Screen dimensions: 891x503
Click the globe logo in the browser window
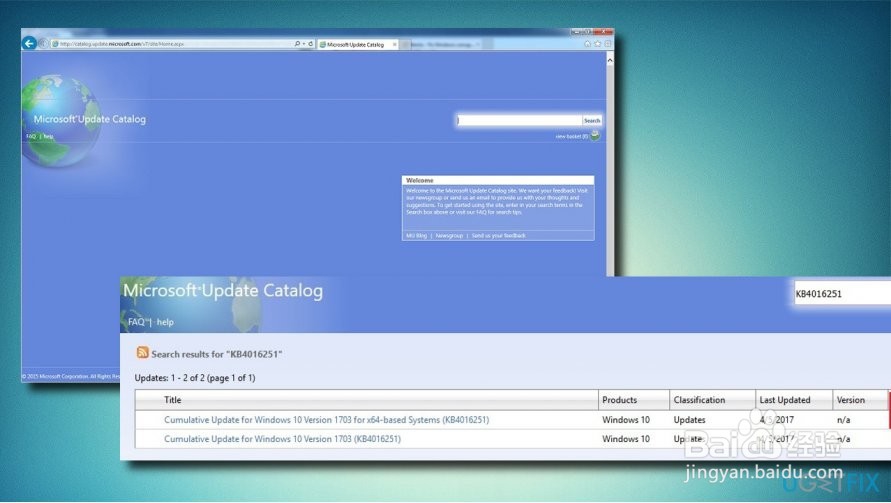pos(60,120)
